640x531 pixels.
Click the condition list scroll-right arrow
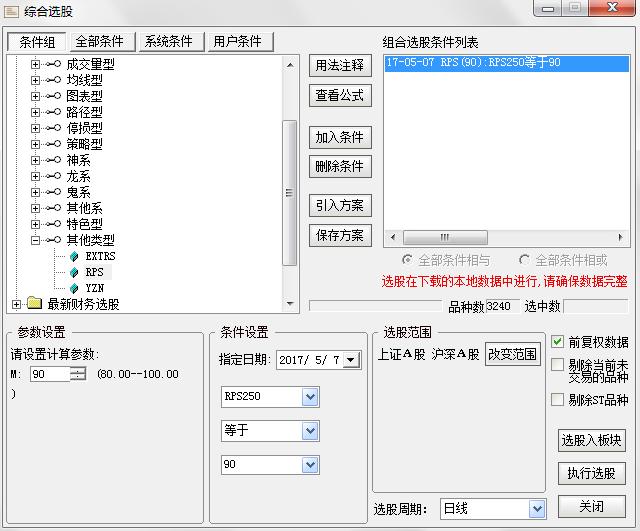pyautogui.click(x=620, y=237)
